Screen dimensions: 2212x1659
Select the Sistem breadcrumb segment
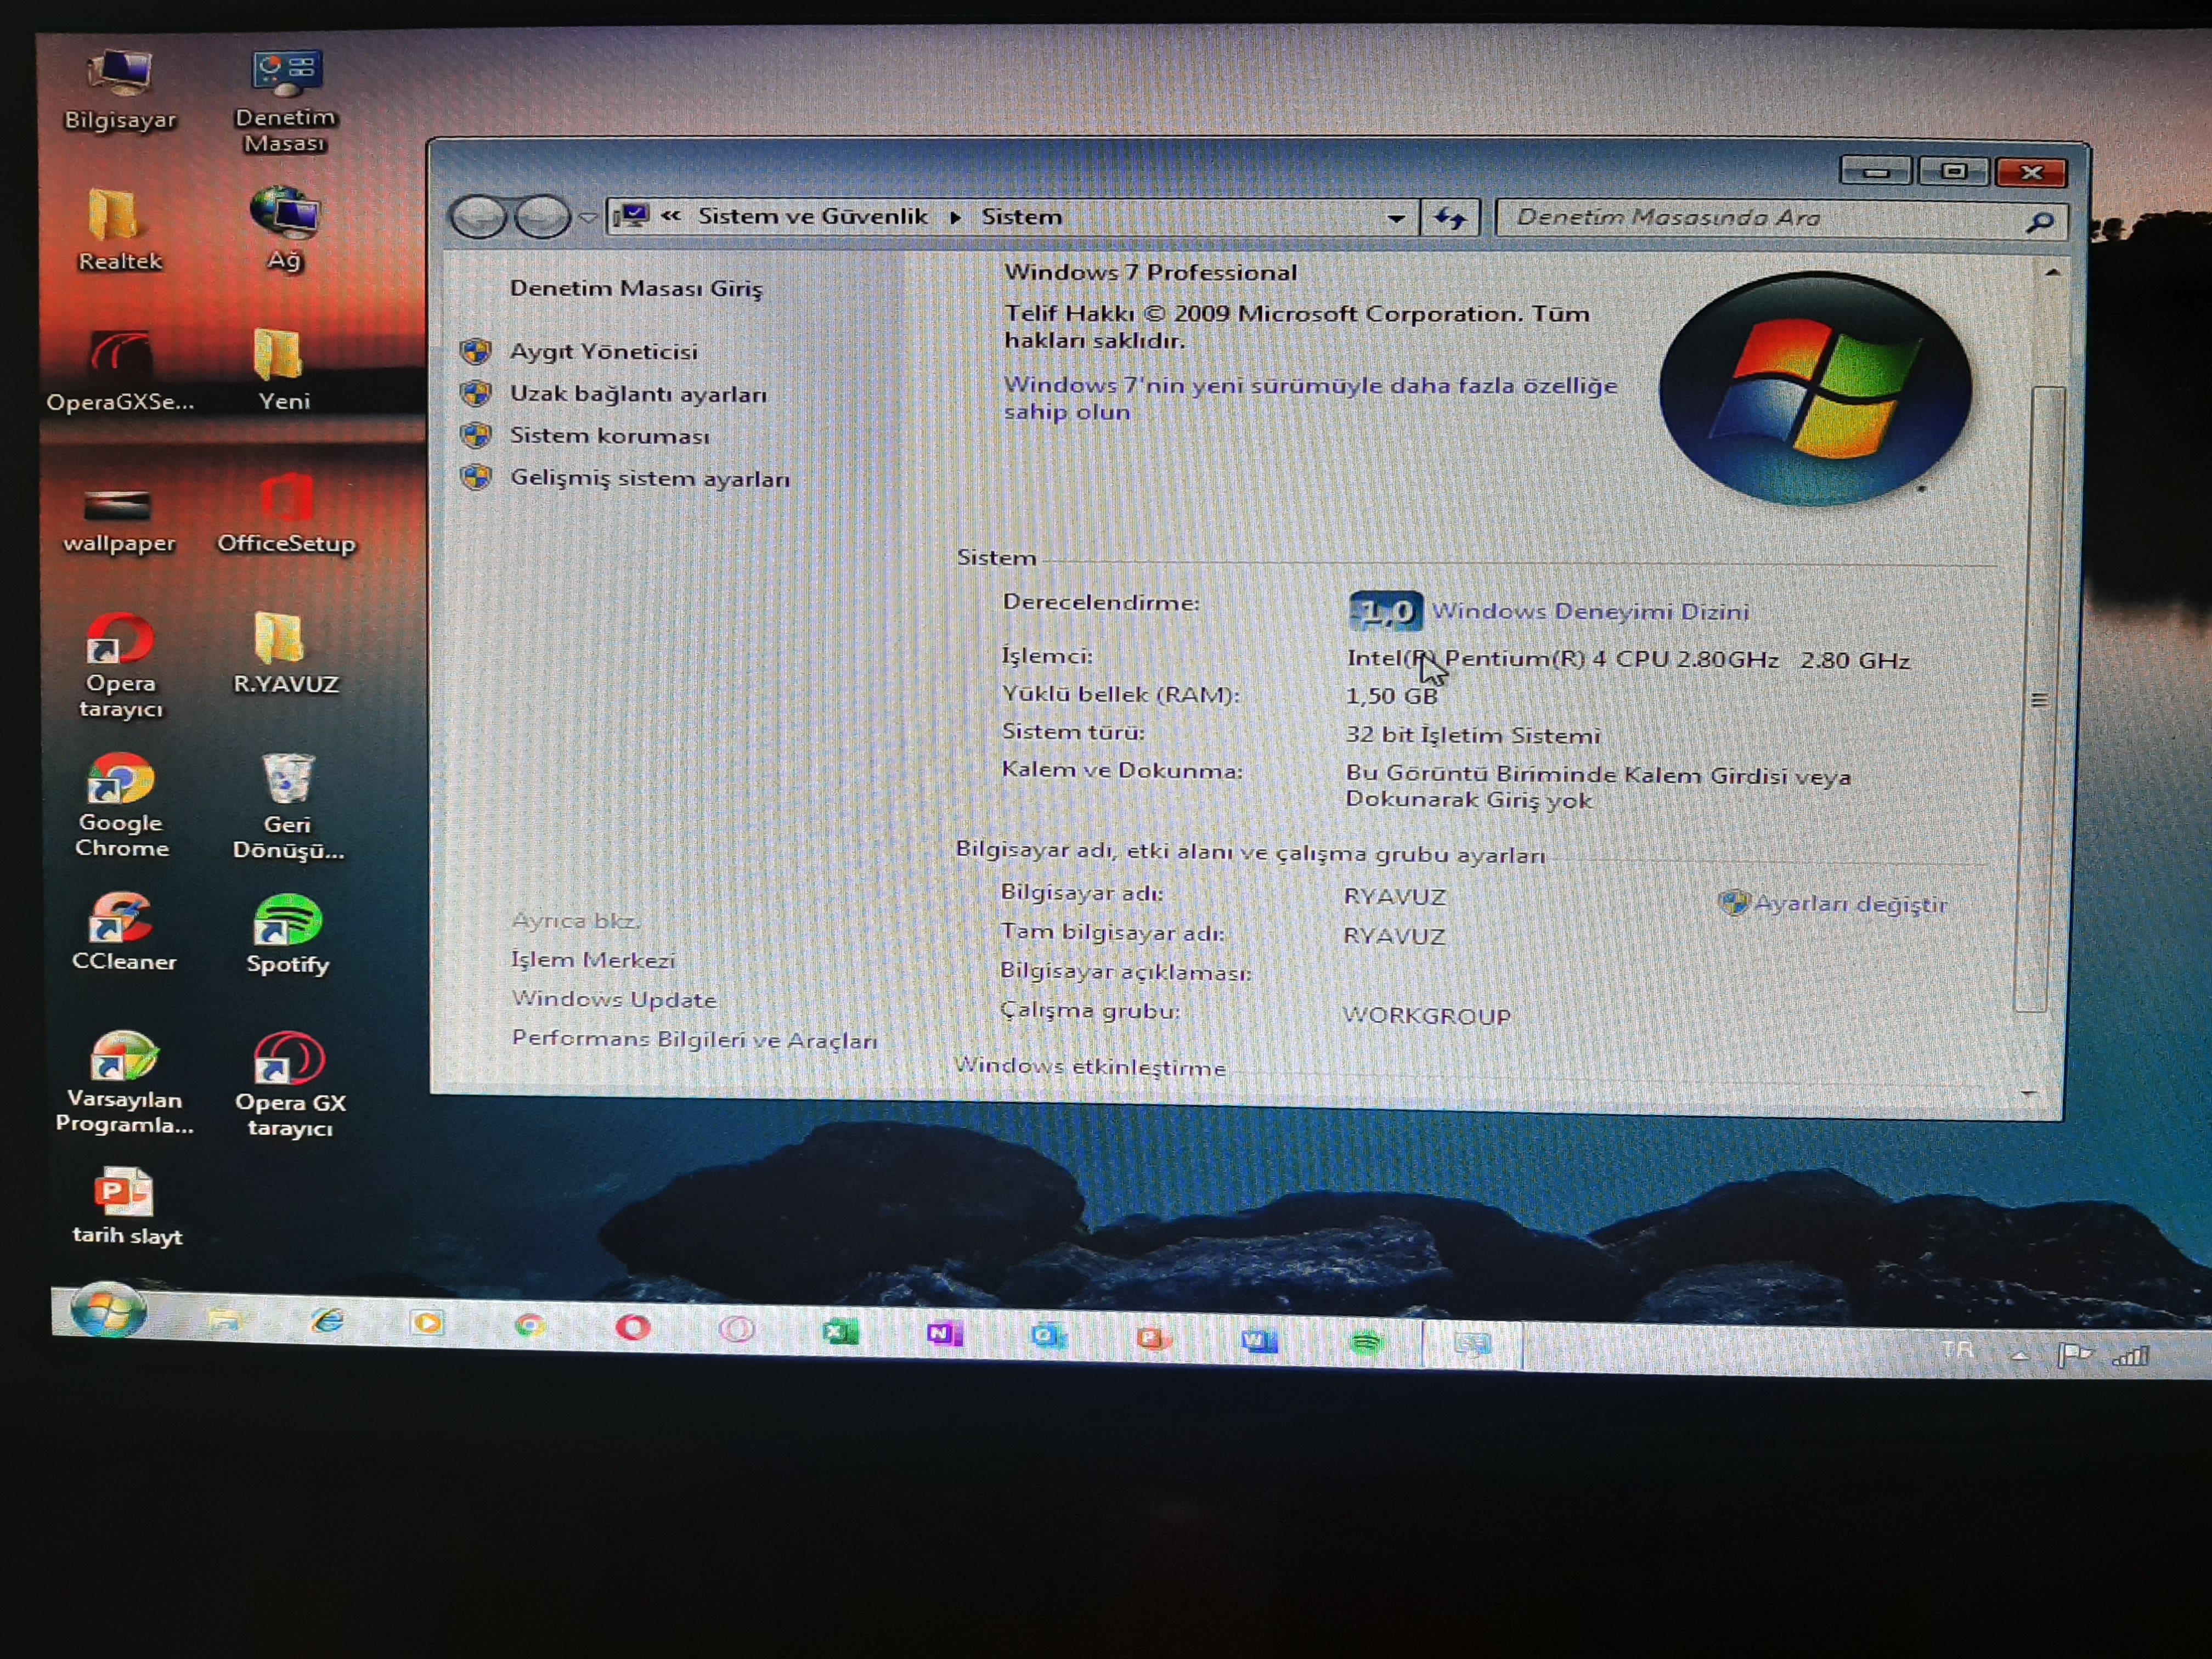click(x=1021, y=217)
